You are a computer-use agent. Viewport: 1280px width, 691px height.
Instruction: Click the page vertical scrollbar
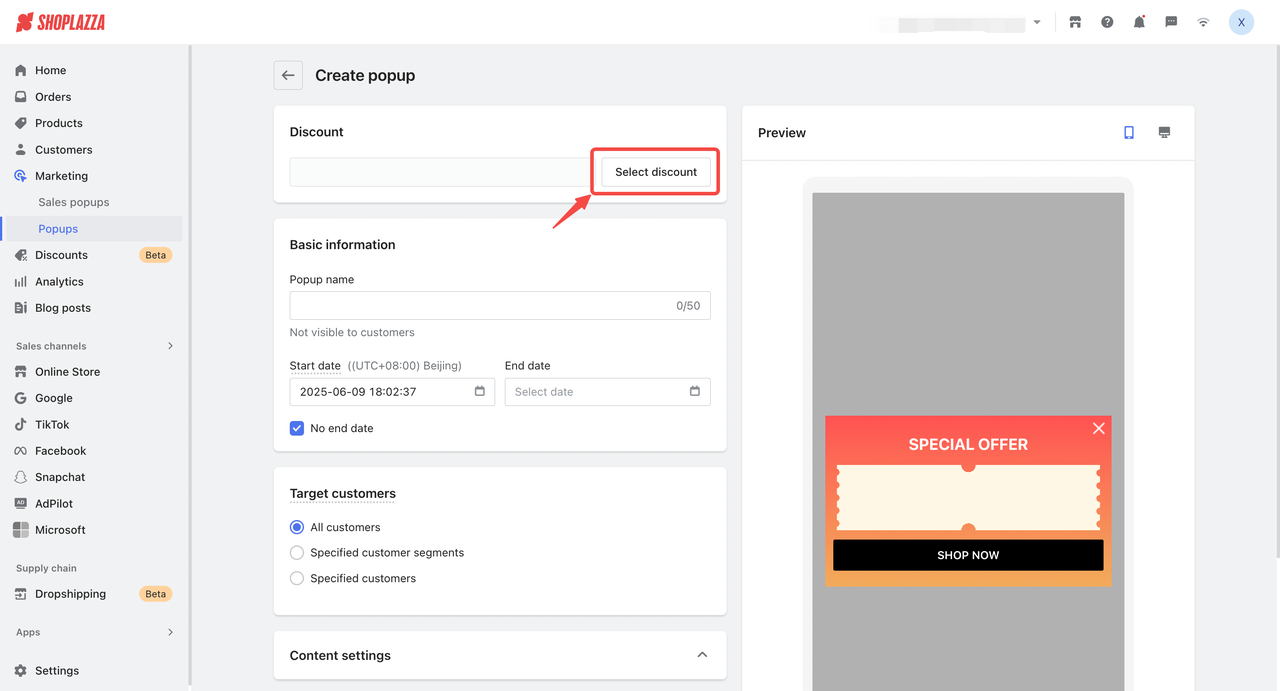coord(1276,300)
